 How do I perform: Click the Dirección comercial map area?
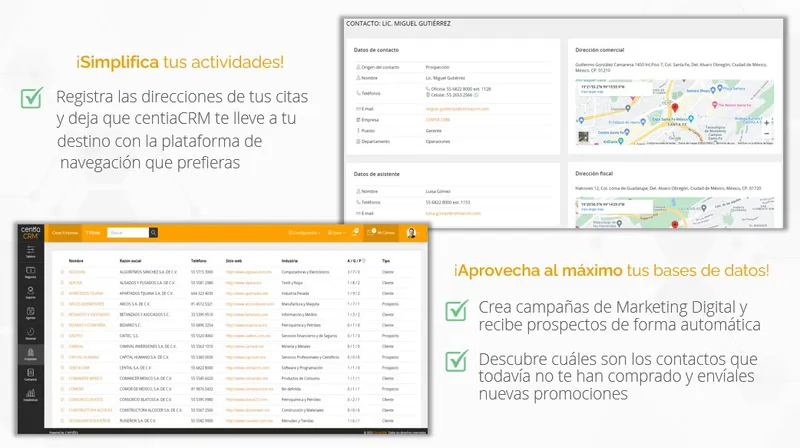coord(674,112)
